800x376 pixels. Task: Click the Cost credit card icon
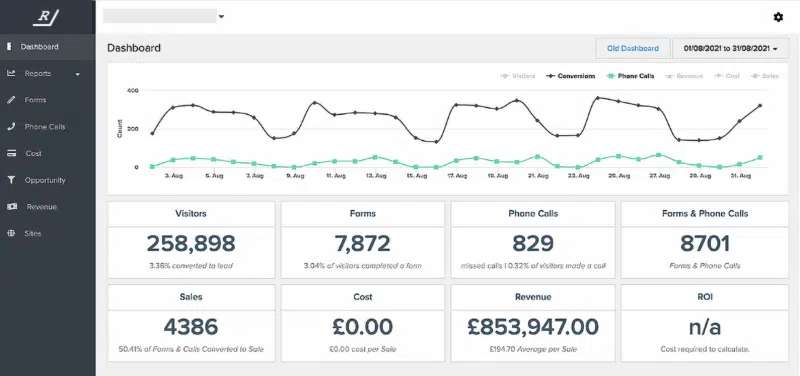11,153
